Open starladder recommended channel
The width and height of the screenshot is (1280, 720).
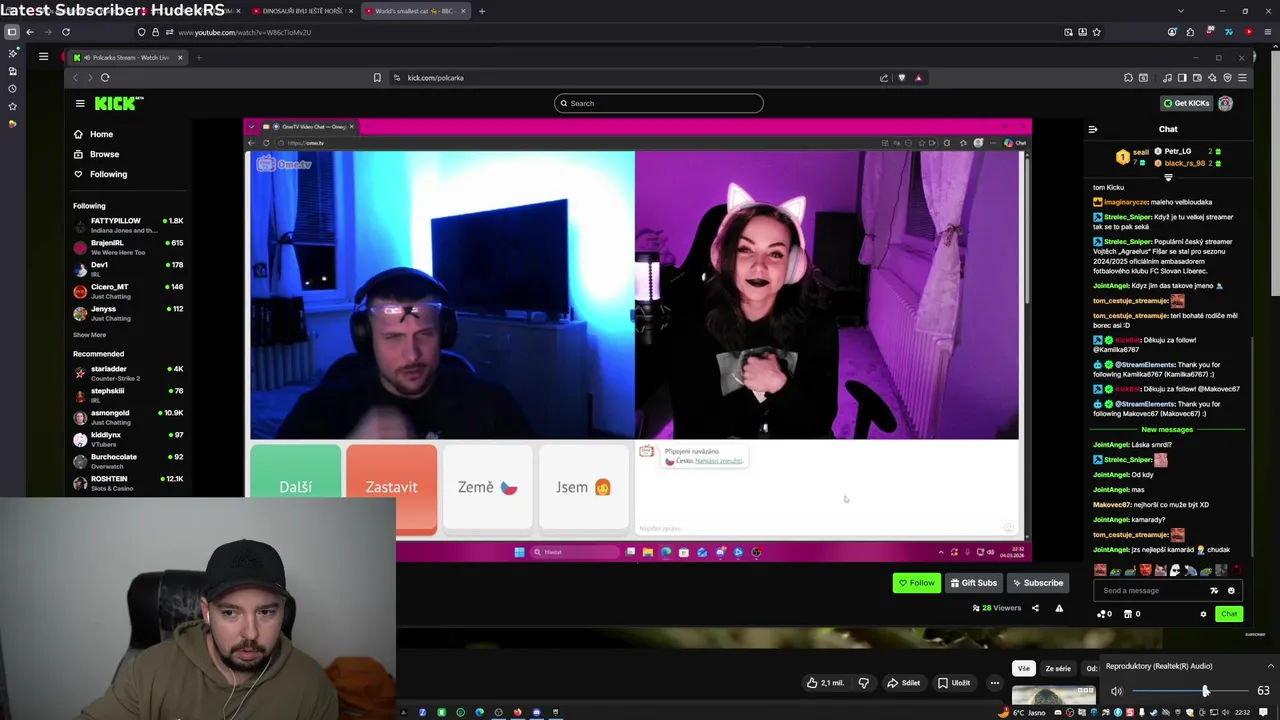(128, 373)
